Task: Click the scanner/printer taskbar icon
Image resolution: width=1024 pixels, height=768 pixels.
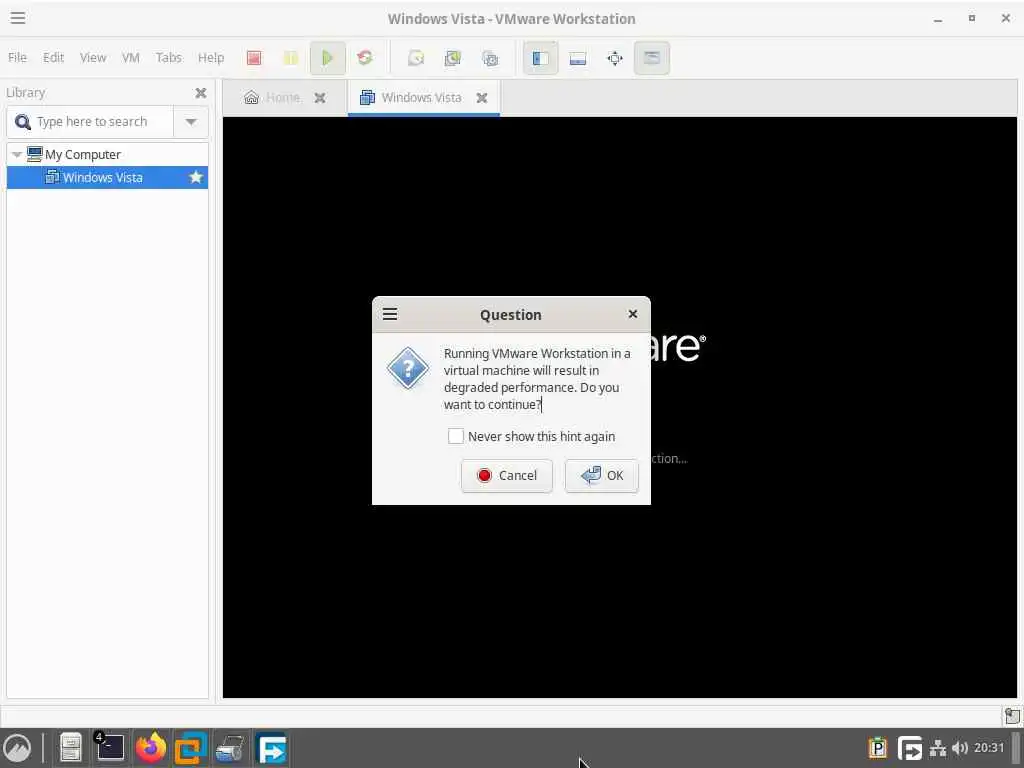Action: point(231,748)
